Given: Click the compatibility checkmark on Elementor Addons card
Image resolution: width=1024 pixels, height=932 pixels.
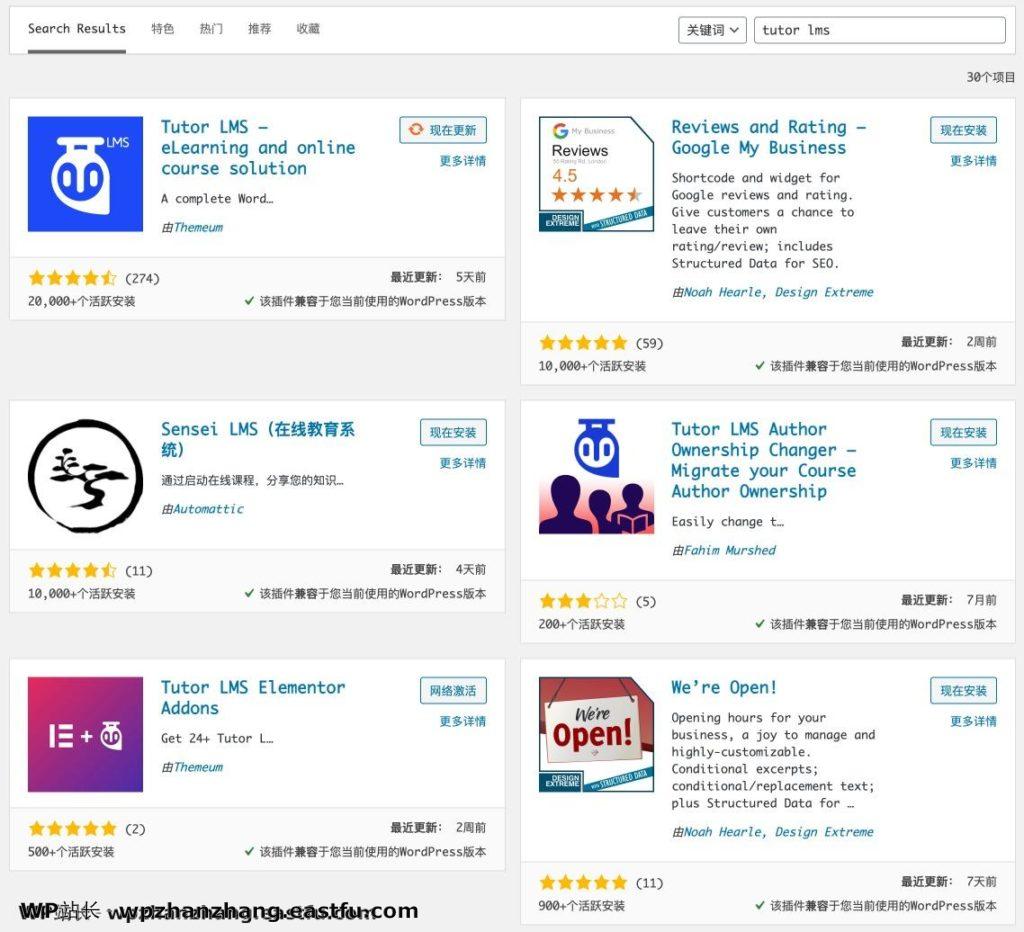Looking at the screenshot, I should point(249,851).
